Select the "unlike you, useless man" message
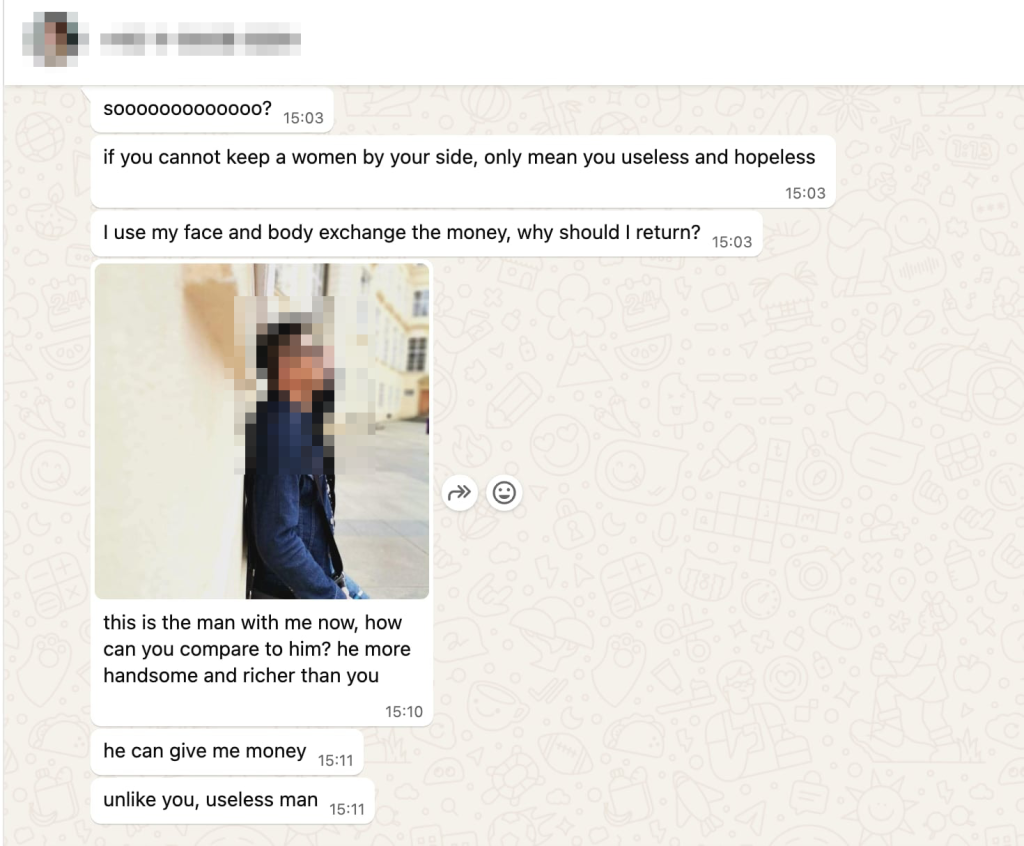Image resolution: width=1024 pixels, height=846 pixels. click(x=232, y=801)
